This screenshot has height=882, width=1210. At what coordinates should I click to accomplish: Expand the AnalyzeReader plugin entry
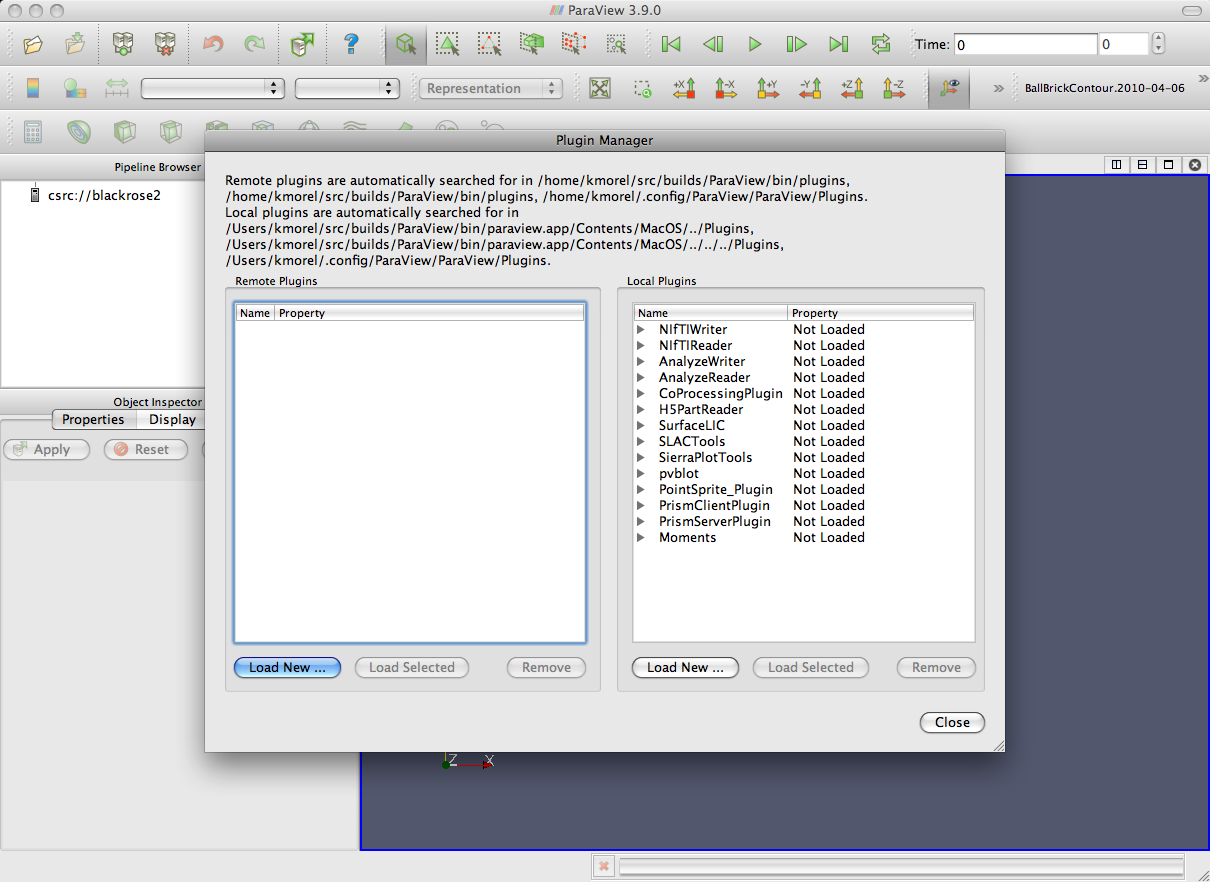pos(641,378)
